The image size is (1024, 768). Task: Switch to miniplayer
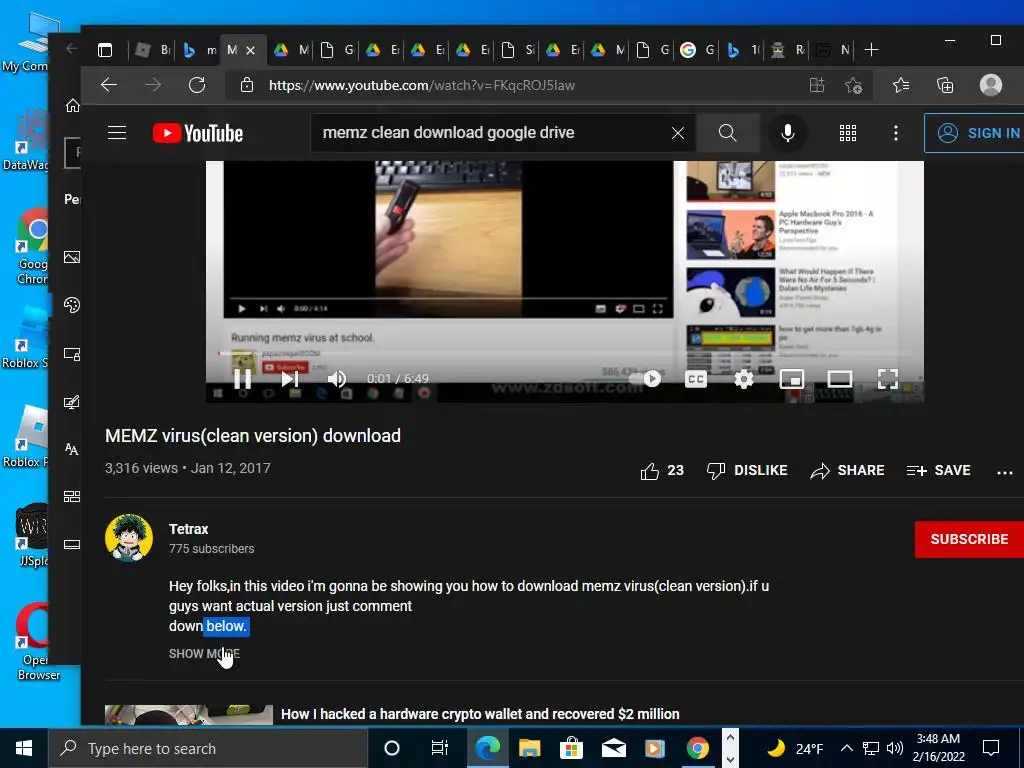792,379
